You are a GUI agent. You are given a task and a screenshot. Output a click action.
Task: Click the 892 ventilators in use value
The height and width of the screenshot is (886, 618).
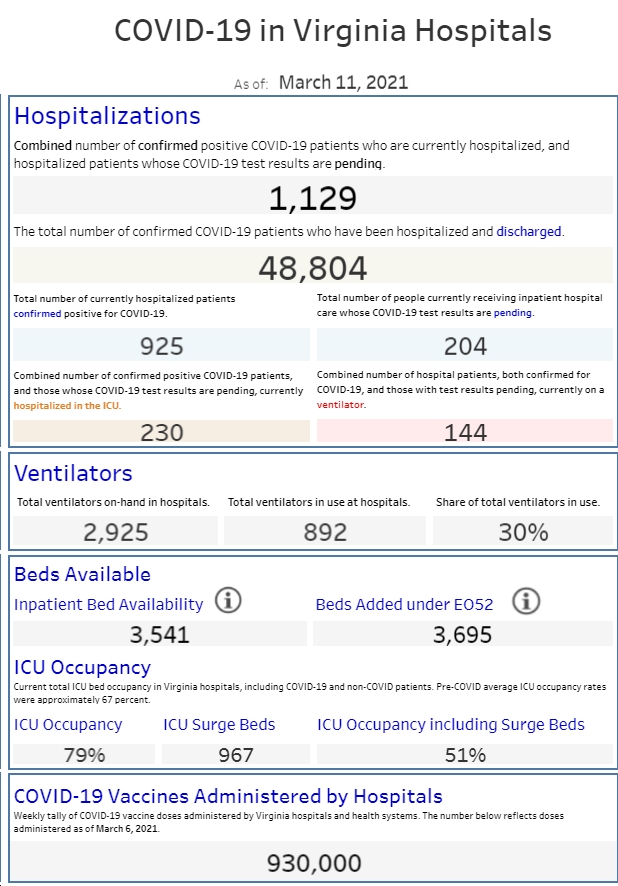pos(325,531)
